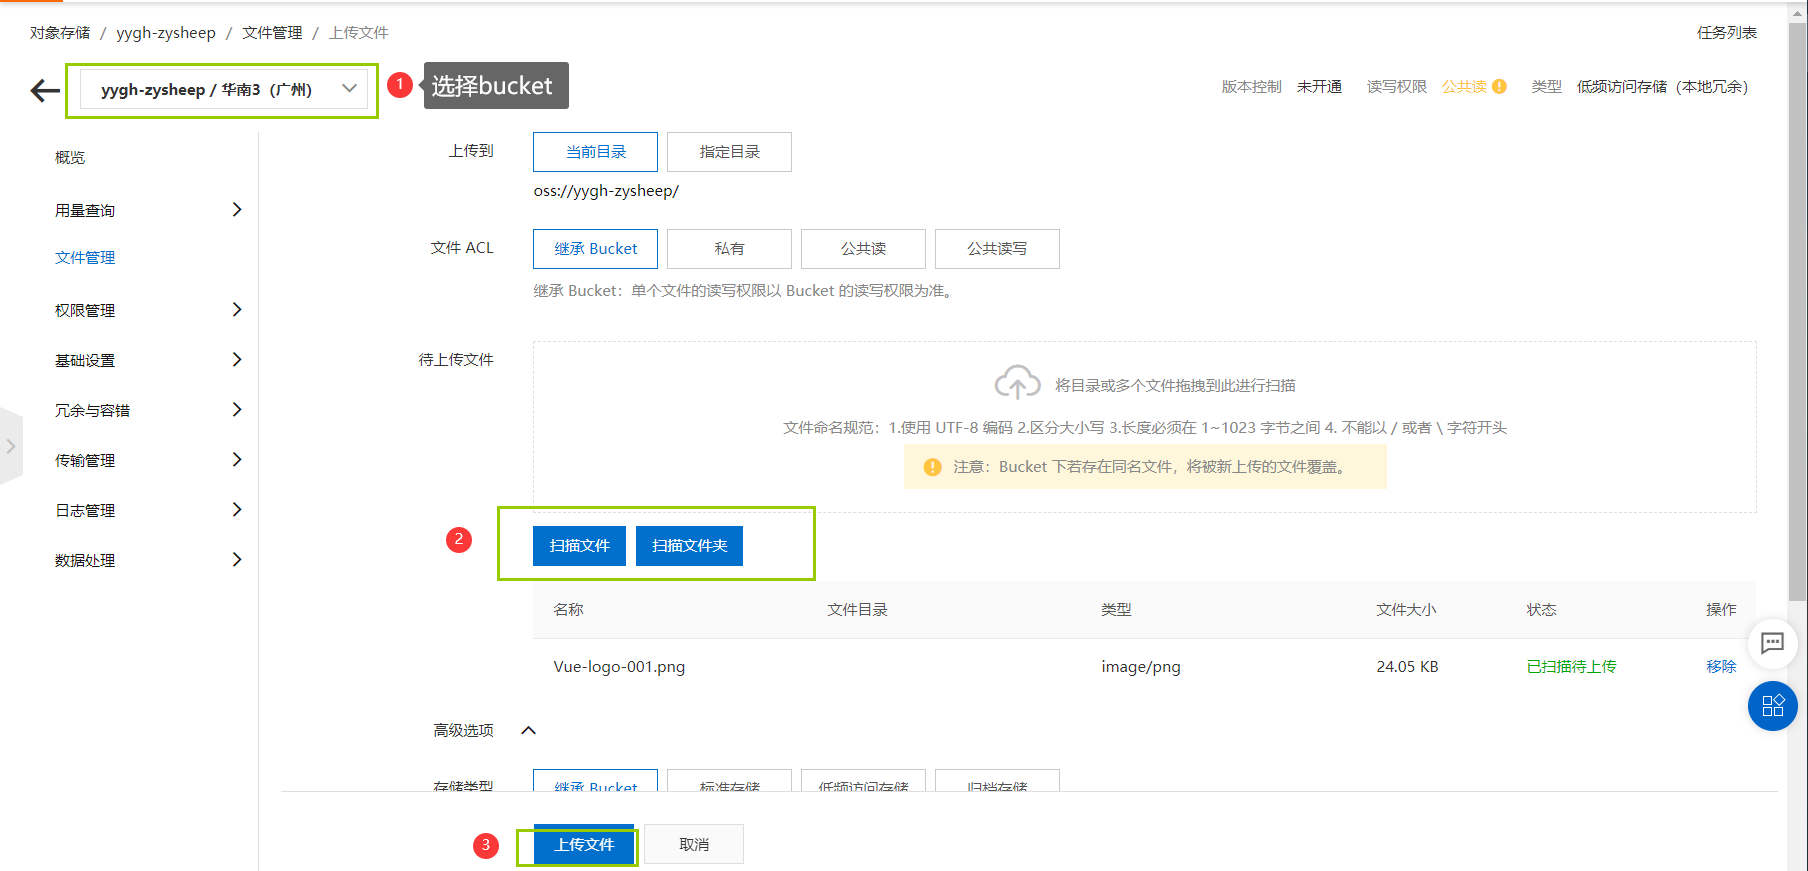Click the cloud upload icon
Image resolution: width=1808 pixels, height=871 pixels.
click(x=1017, y=383)
